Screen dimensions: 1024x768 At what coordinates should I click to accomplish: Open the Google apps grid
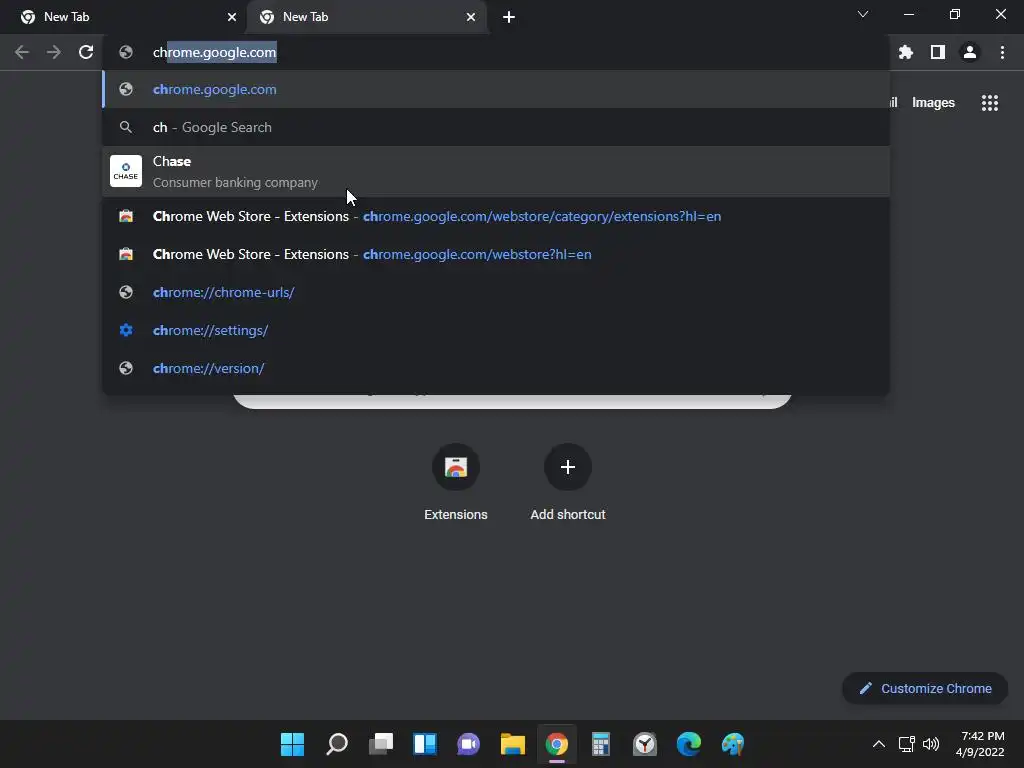[x=990, y=103]
